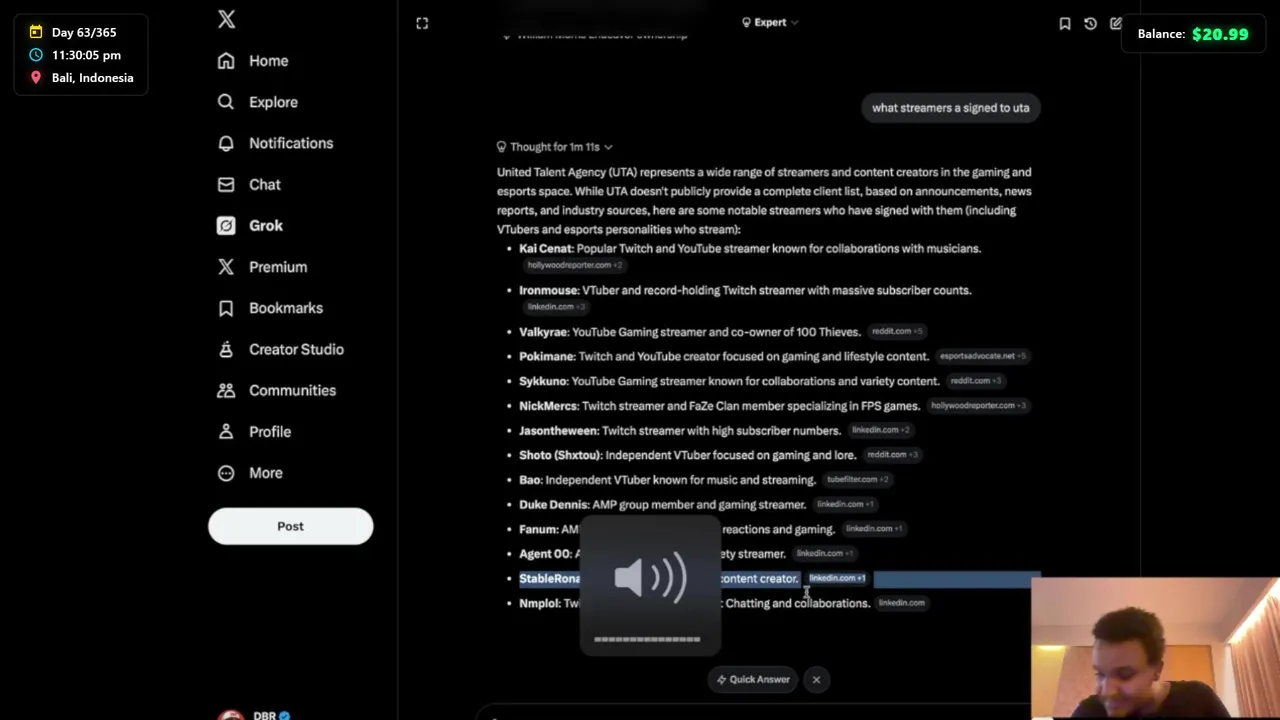Open hollywoodreporter.com source beside NickMercs
The width and height of the screenshot is (1280, 720).
(x=979, y=406)
